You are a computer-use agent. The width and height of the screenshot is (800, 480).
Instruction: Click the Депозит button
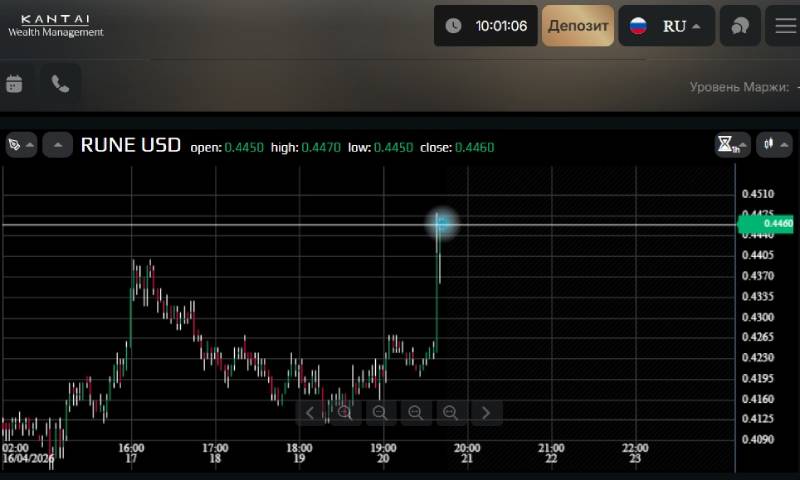[578, 26]
